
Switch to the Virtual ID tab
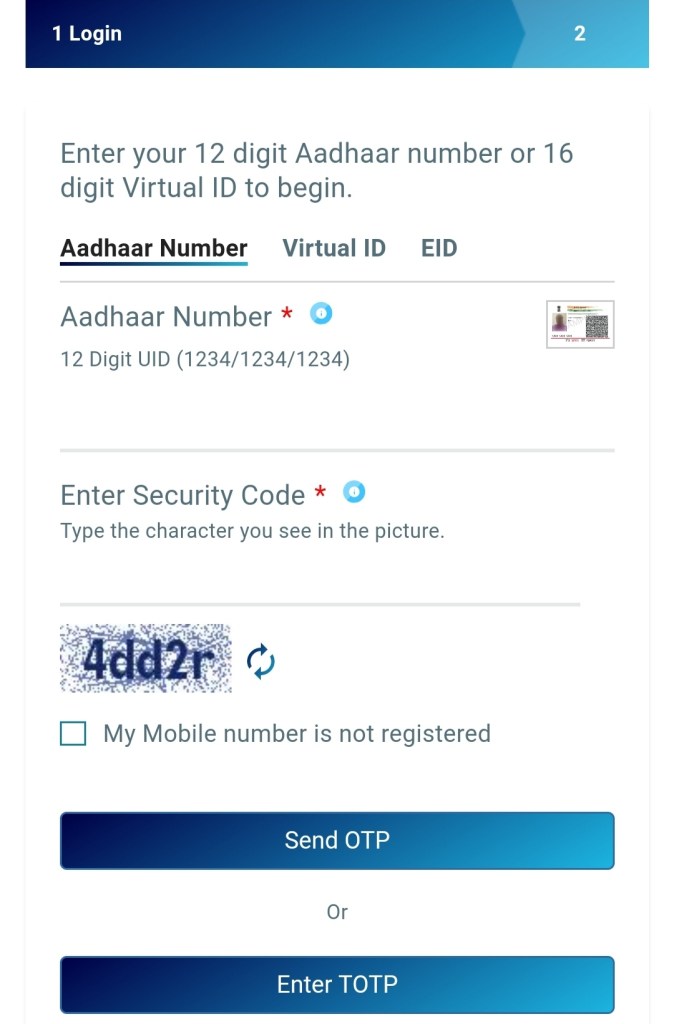(x=334, y=248)
